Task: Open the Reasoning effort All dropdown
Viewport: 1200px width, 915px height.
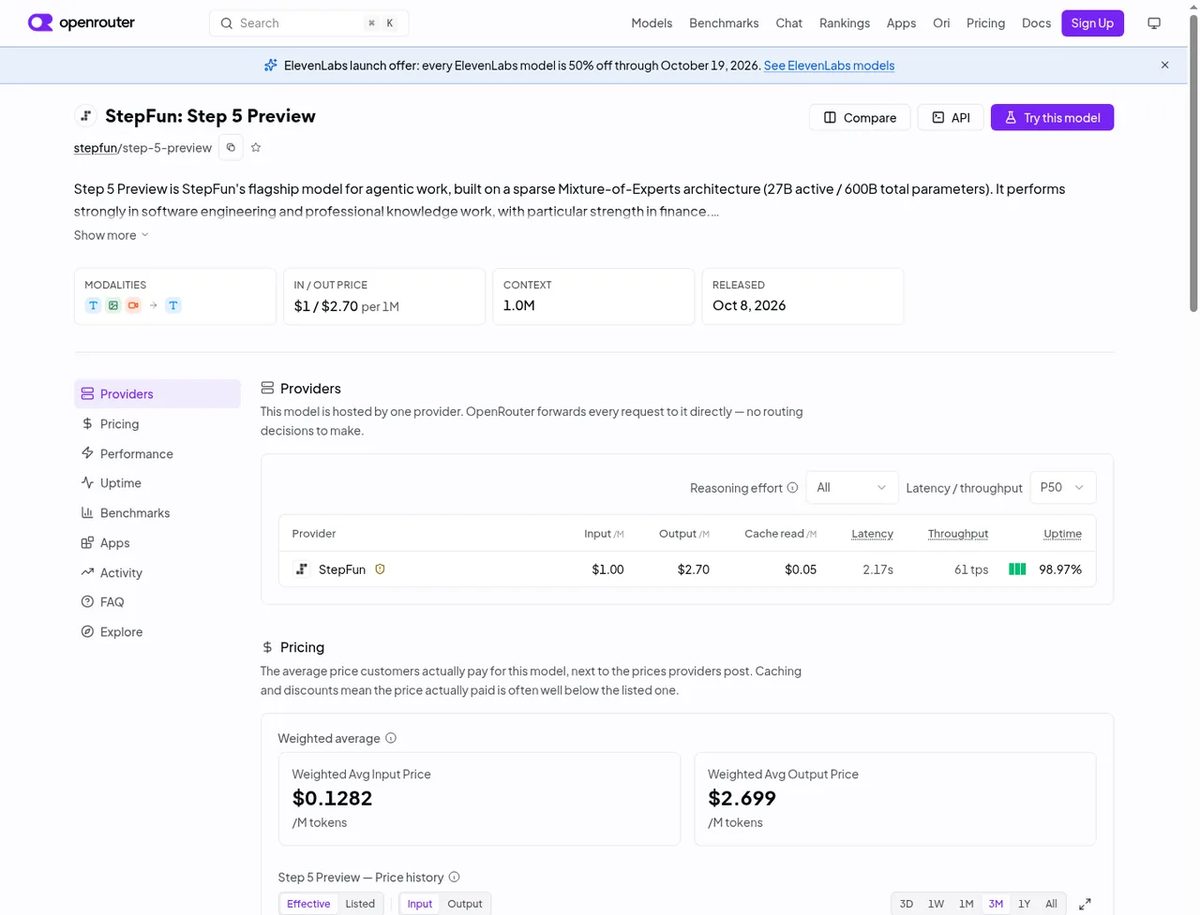Action: pyautogui.click(x=851, y=488)
